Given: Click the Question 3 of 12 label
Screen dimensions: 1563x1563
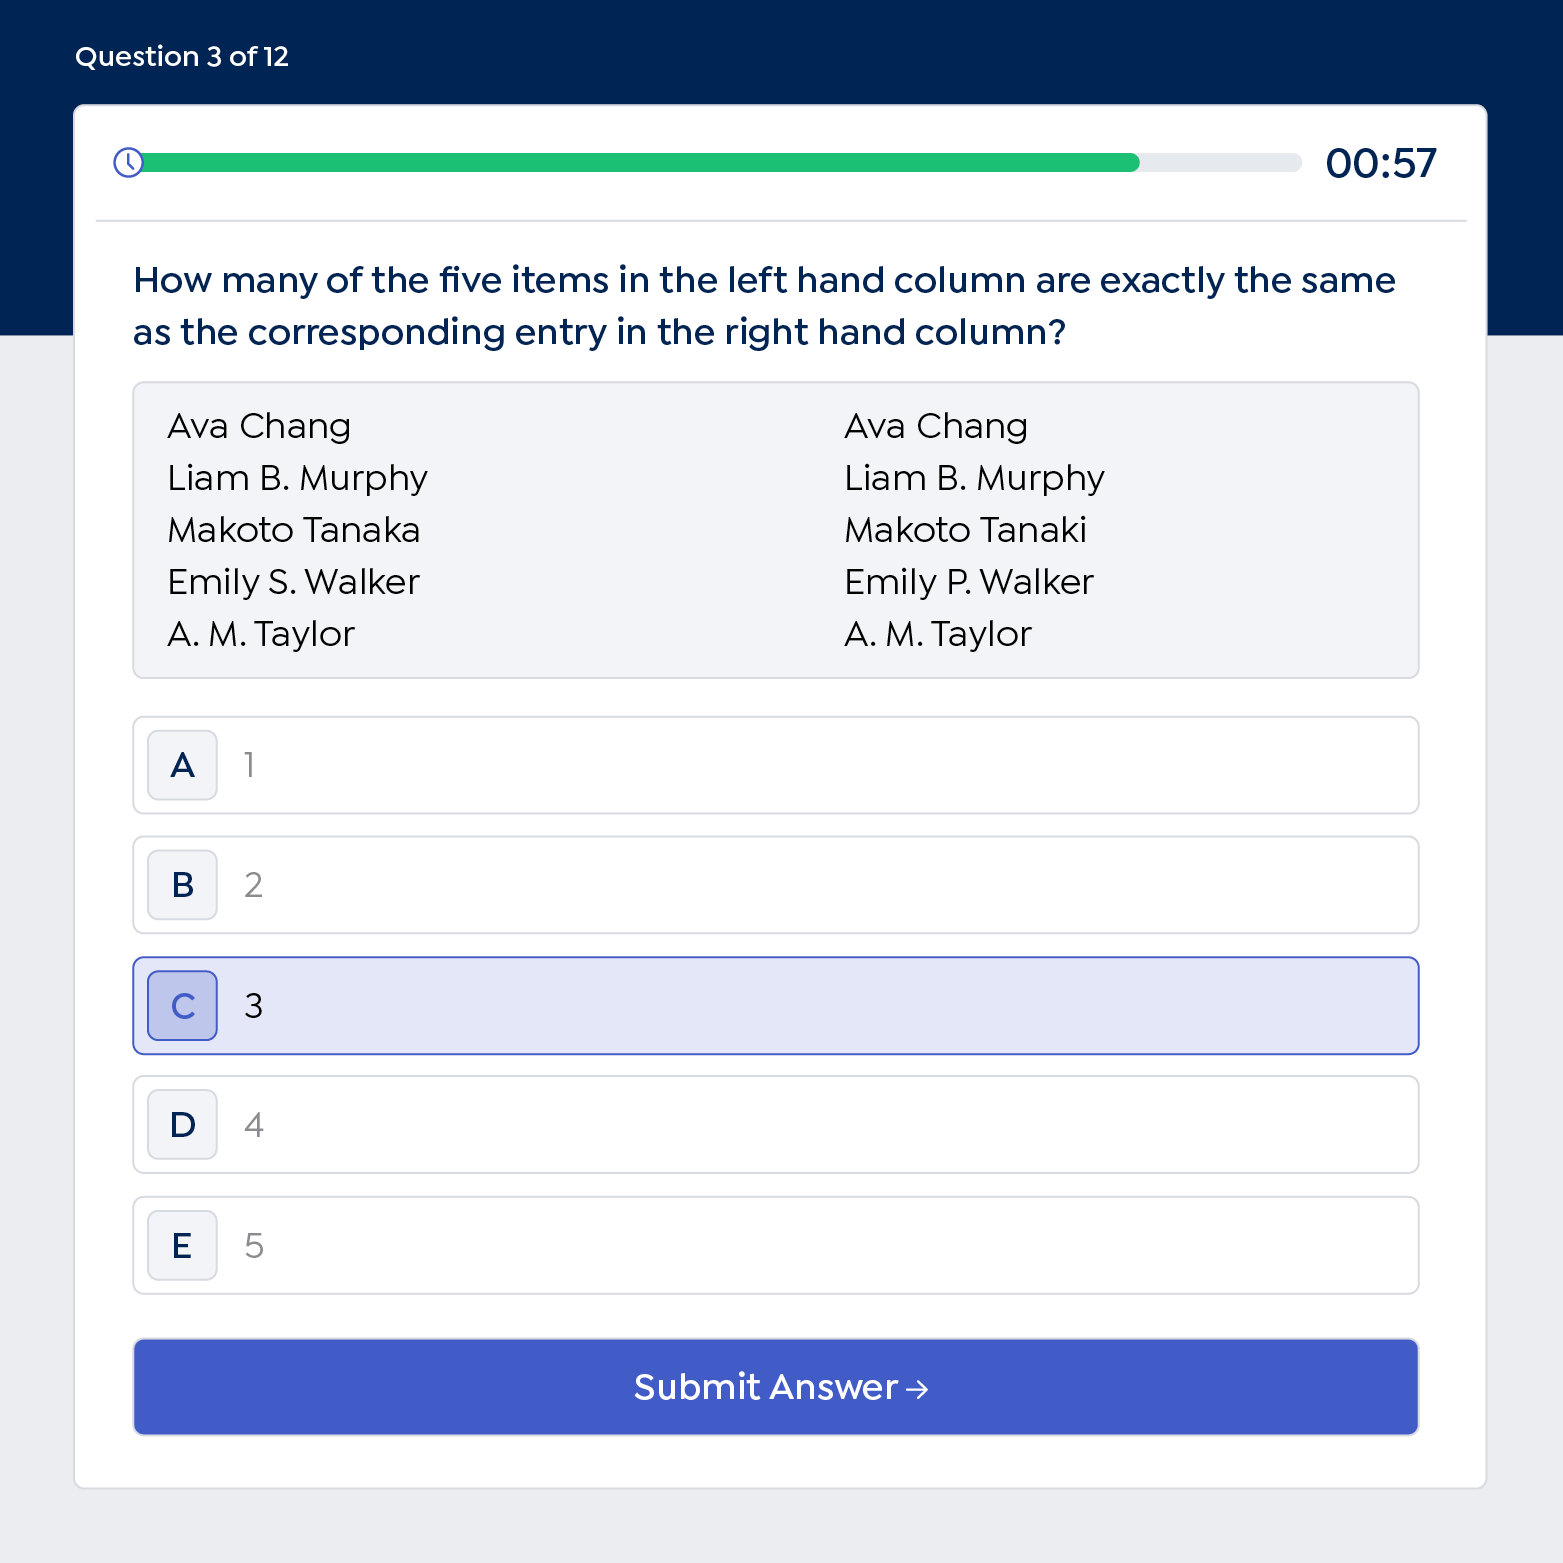Looking at the screenshot, I should [x=182, y=57].
